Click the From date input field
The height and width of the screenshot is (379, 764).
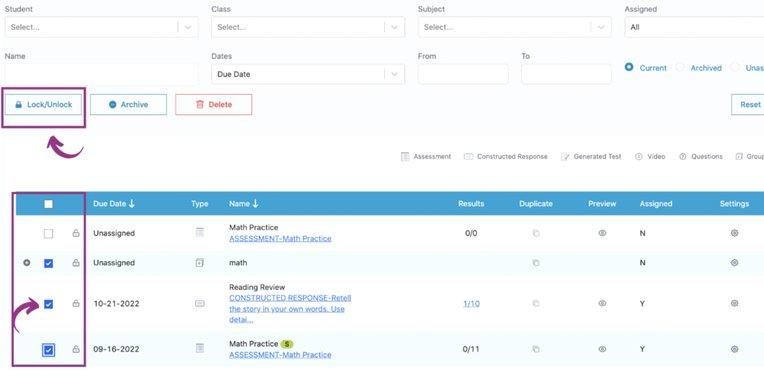(x=463, y=74)
